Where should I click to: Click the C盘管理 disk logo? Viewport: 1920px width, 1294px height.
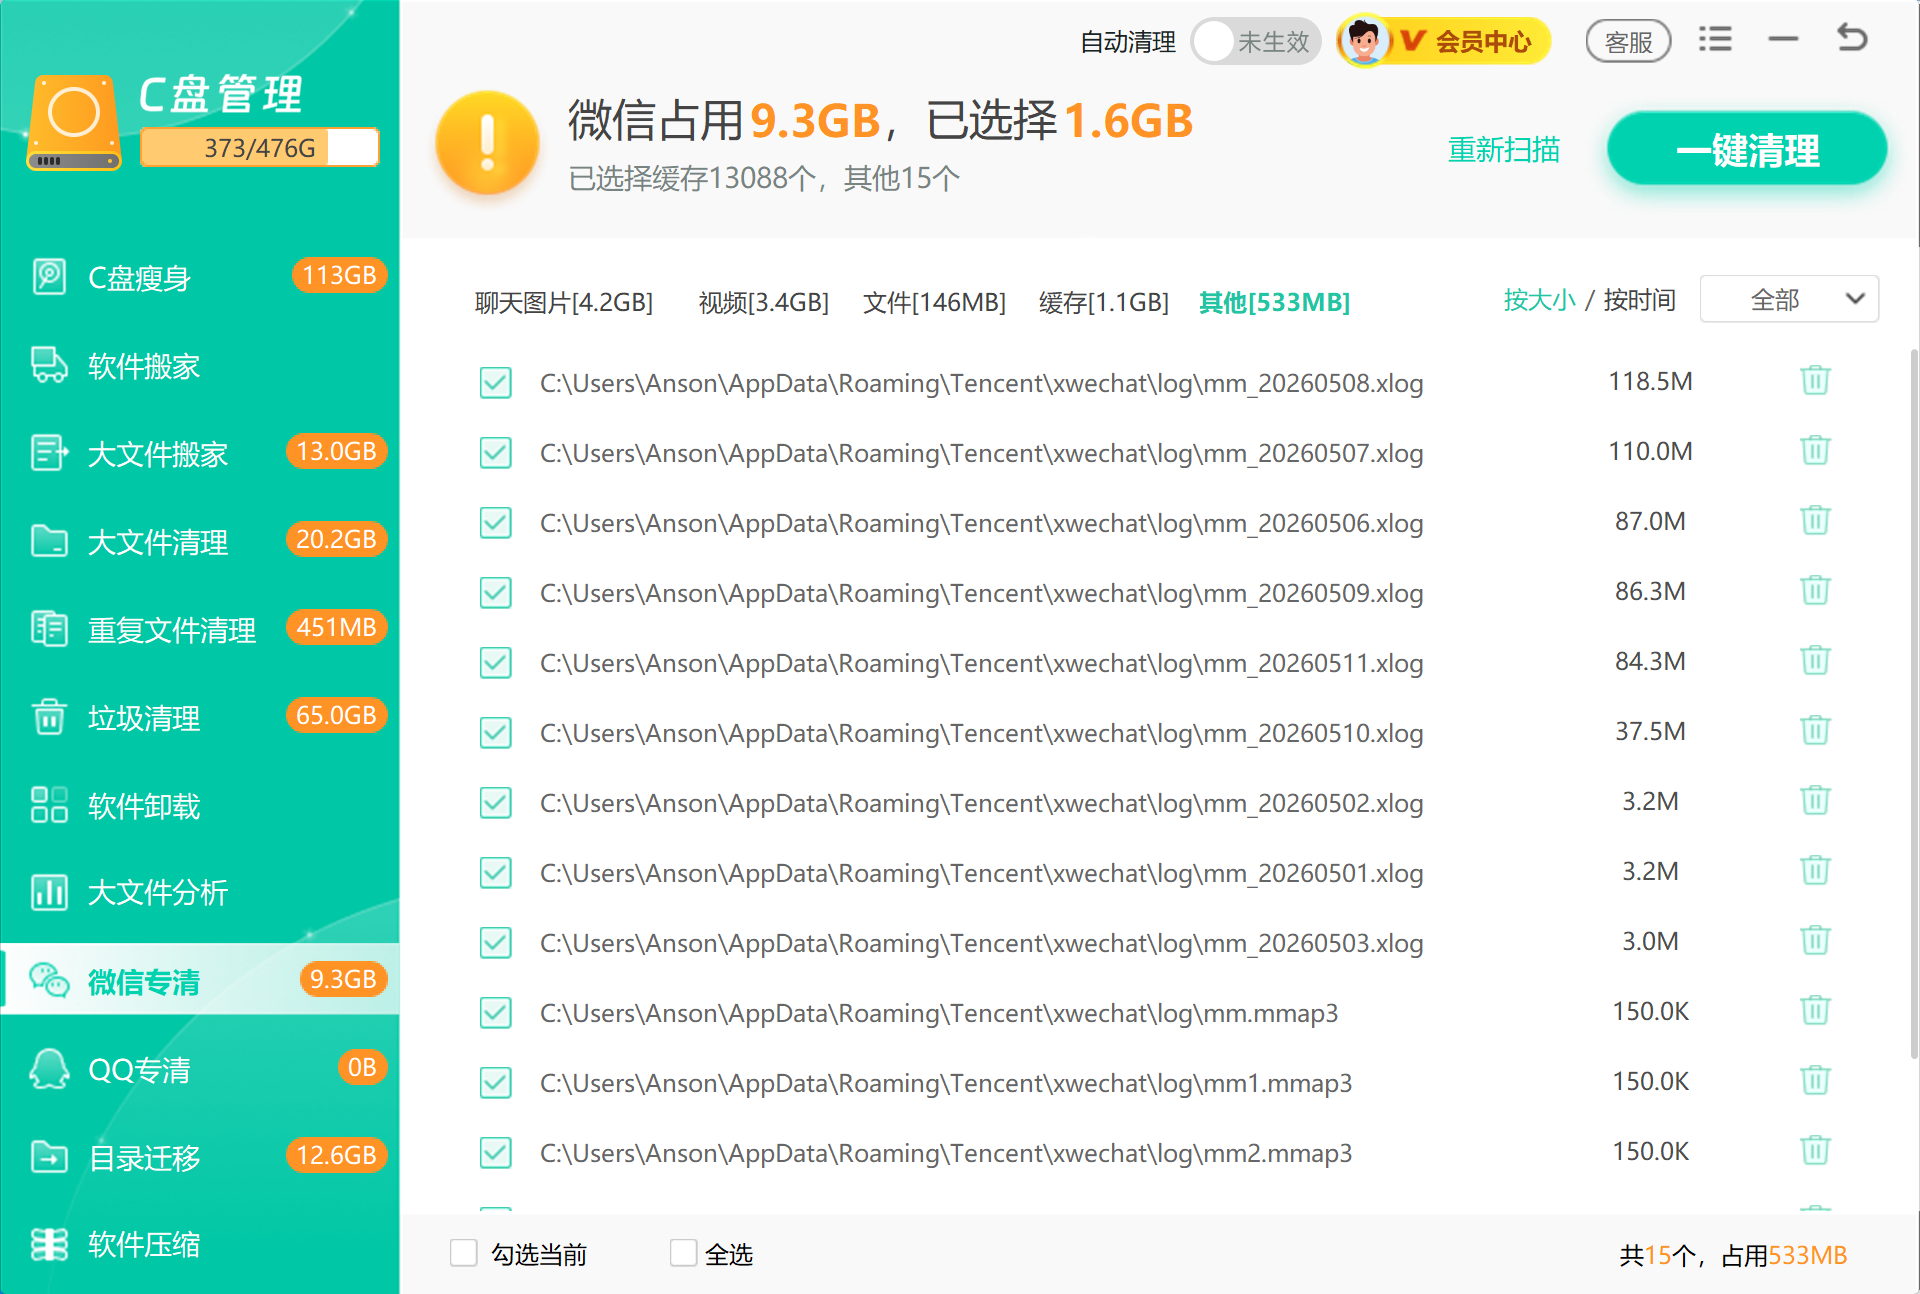click(x=75, y=123)
